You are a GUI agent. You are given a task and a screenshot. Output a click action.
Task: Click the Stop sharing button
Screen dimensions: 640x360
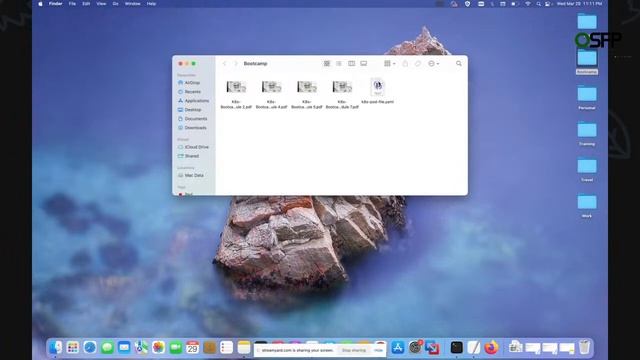pyautogui.click(x=354, y=350)
